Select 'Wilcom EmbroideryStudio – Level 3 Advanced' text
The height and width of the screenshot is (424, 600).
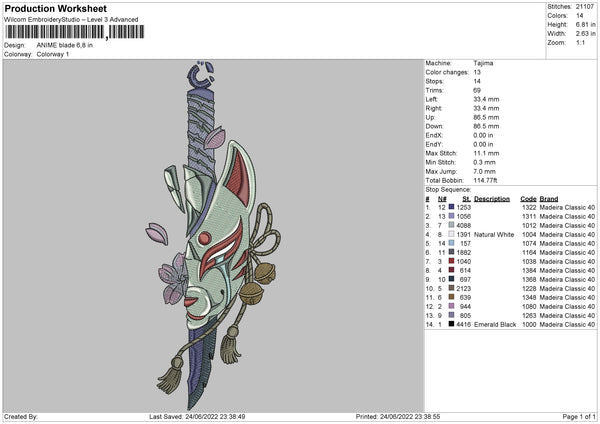(71, 20)
